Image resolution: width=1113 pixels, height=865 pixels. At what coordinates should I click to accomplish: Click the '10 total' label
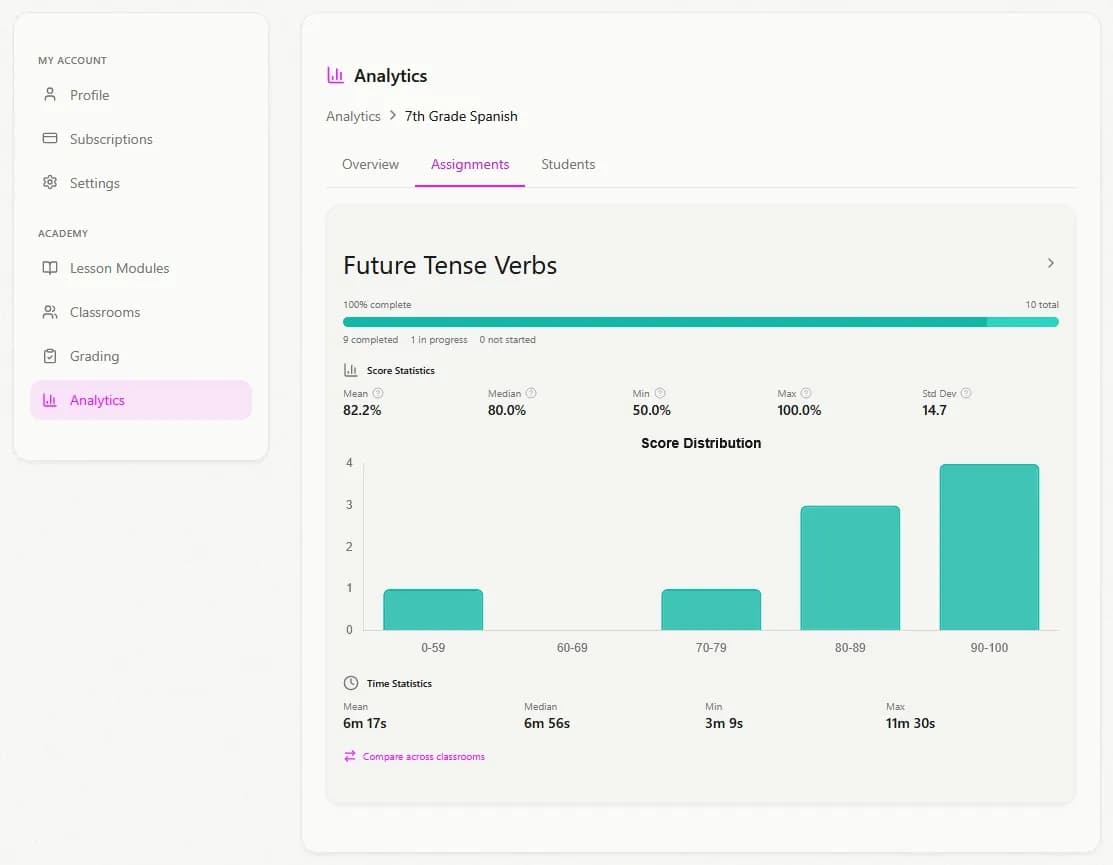click(x=1042, y=304)
